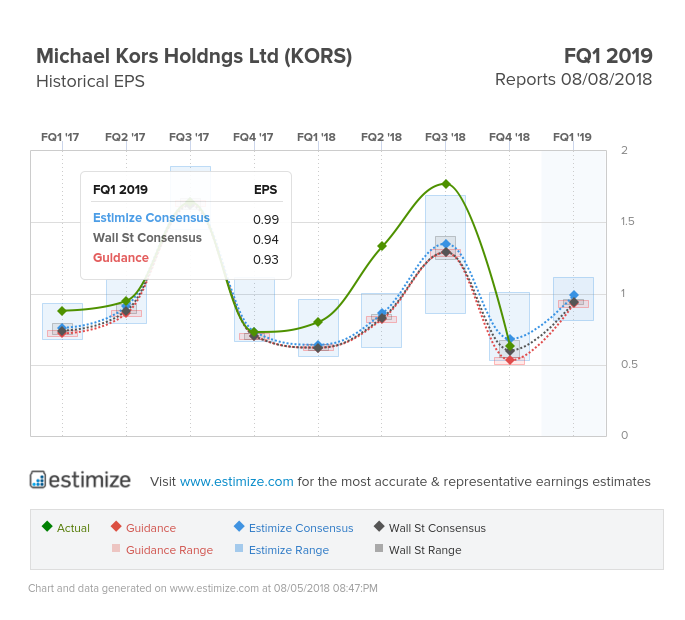Screen dimensions: 685x620
Task: Select the FQ3 '18 axis label
Action: [x=445, y=137]
